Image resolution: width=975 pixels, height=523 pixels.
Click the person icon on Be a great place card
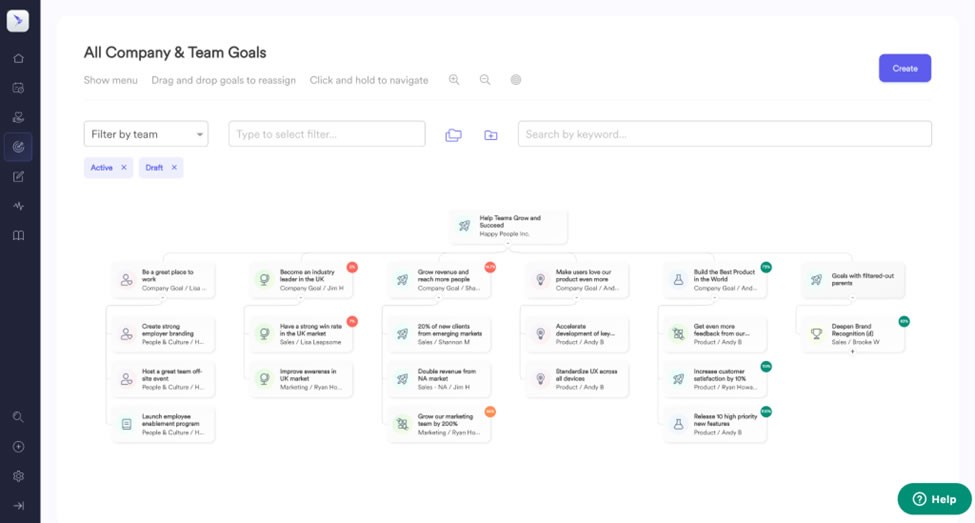click(126, 280)
